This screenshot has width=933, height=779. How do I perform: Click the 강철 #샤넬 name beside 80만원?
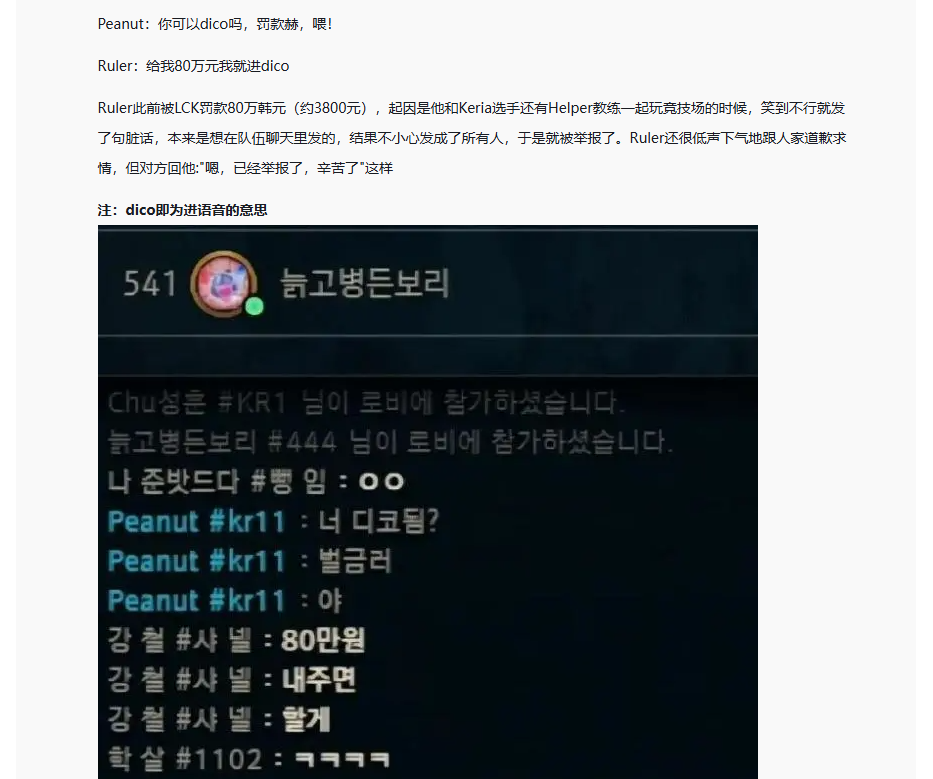[180, 640]
